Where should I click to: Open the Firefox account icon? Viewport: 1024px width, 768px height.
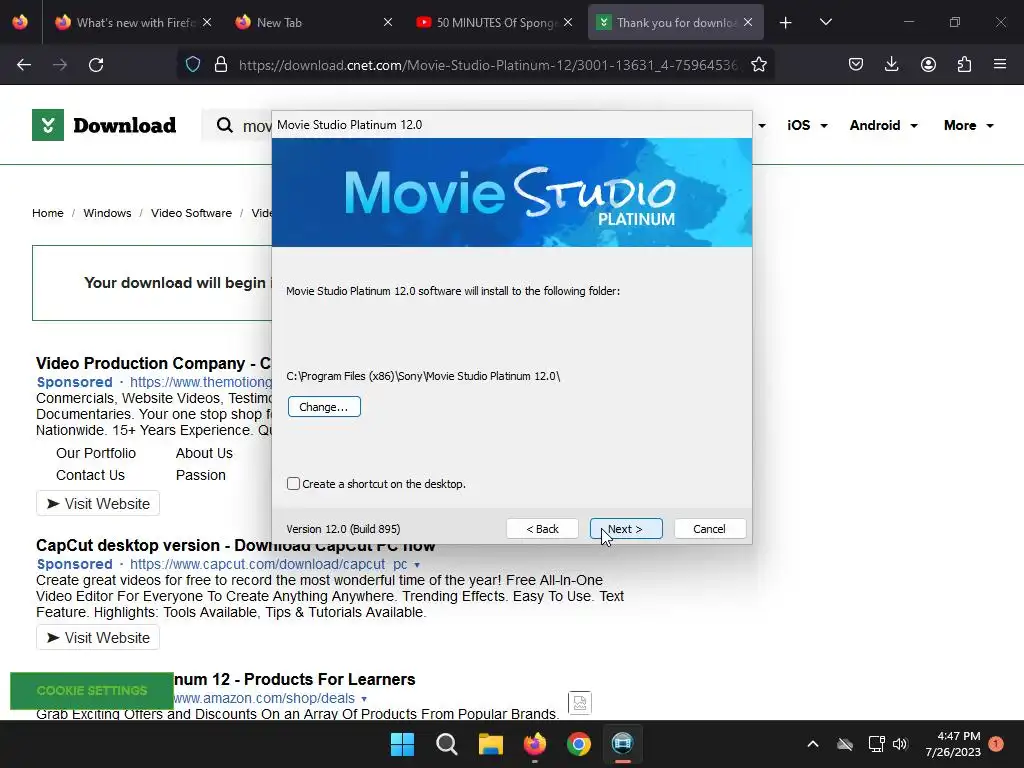coord(928,65)
